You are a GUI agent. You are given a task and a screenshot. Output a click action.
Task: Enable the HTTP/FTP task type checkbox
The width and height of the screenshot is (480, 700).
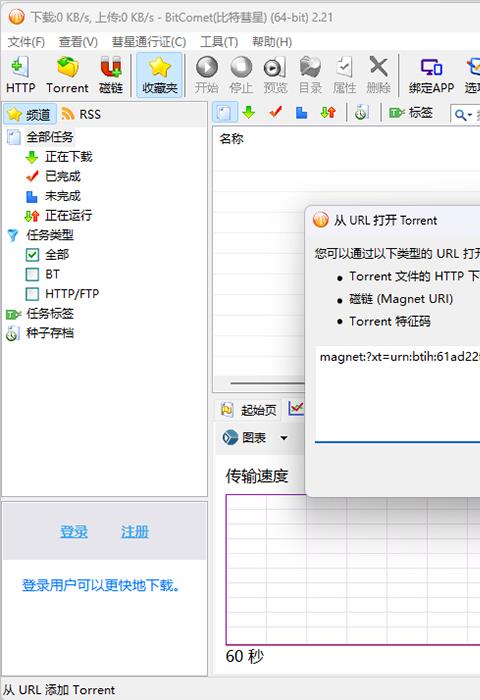pos(32,294)
